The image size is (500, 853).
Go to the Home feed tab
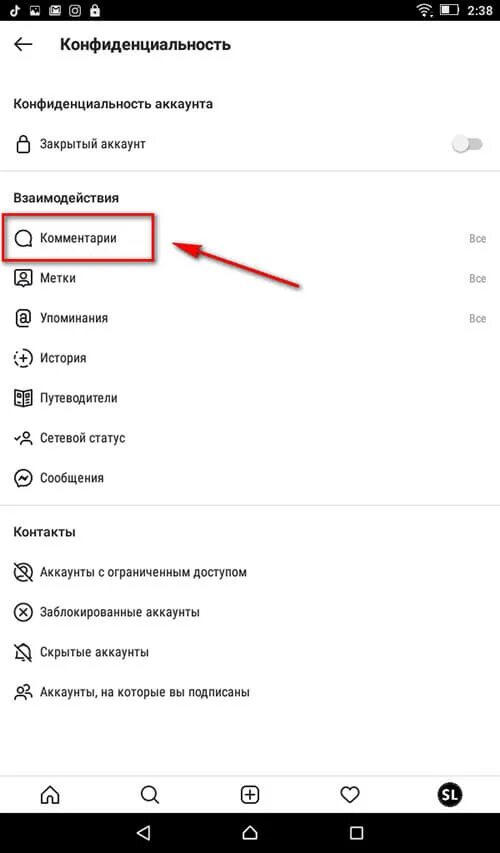click(50, 795)
